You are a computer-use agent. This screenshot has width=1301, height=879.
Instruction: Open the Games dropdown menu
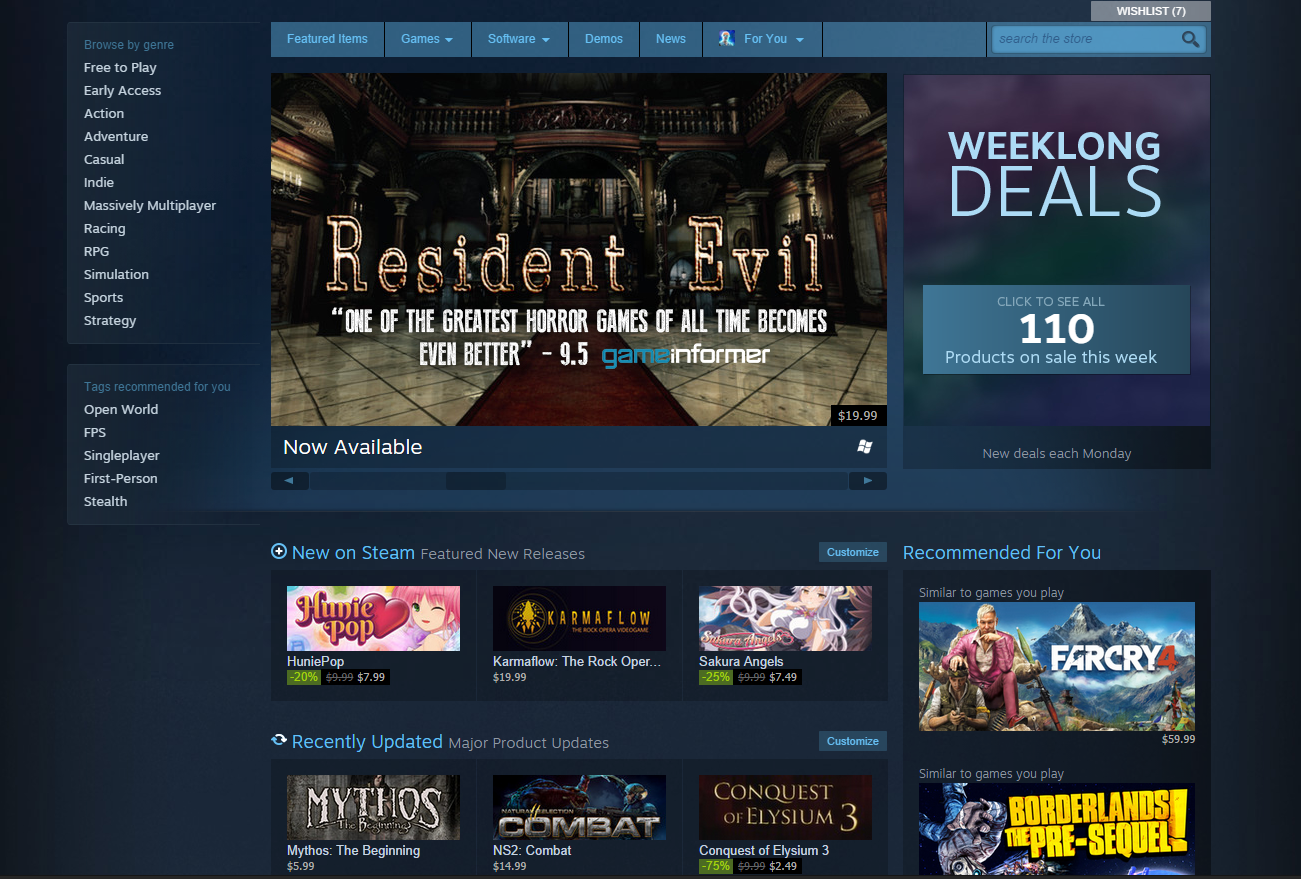427,39
